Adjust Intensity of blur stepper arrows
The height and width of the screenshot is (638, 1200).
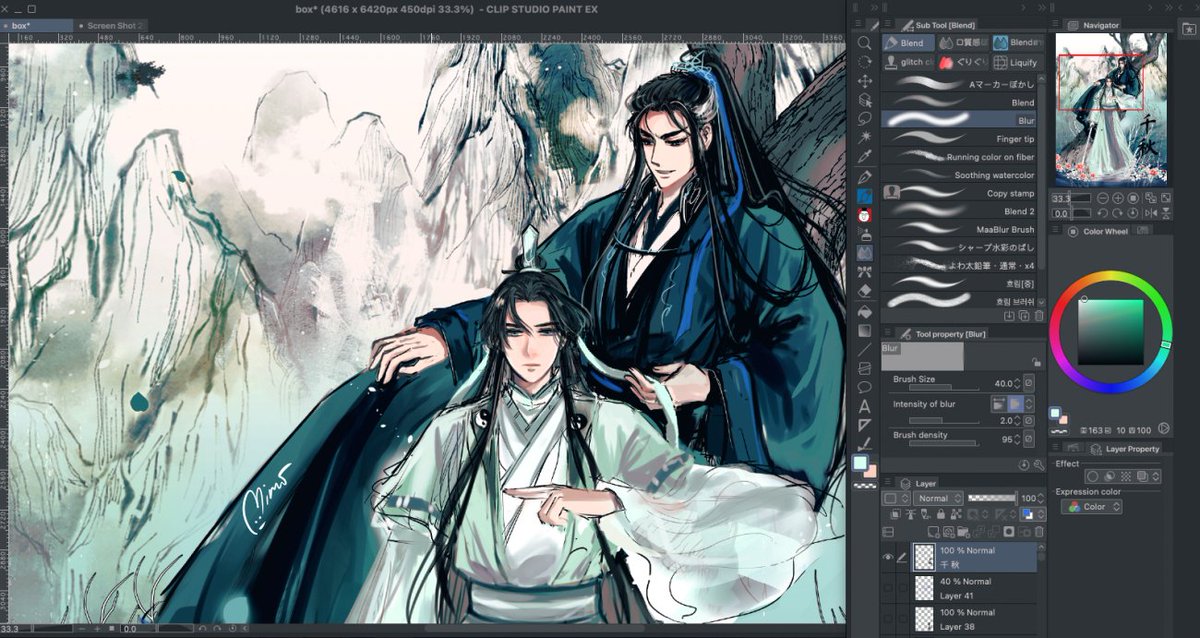(x=1018, y=421)
